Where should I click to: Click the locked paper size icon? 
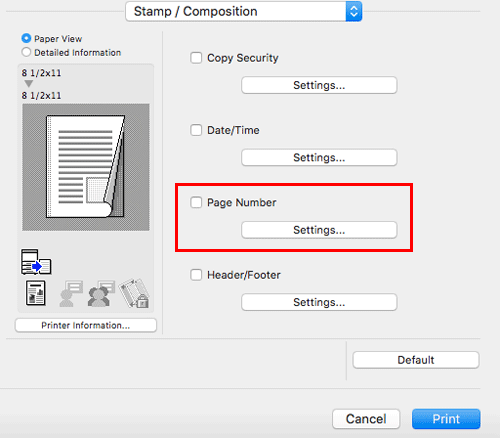click(x=134, y=293)
